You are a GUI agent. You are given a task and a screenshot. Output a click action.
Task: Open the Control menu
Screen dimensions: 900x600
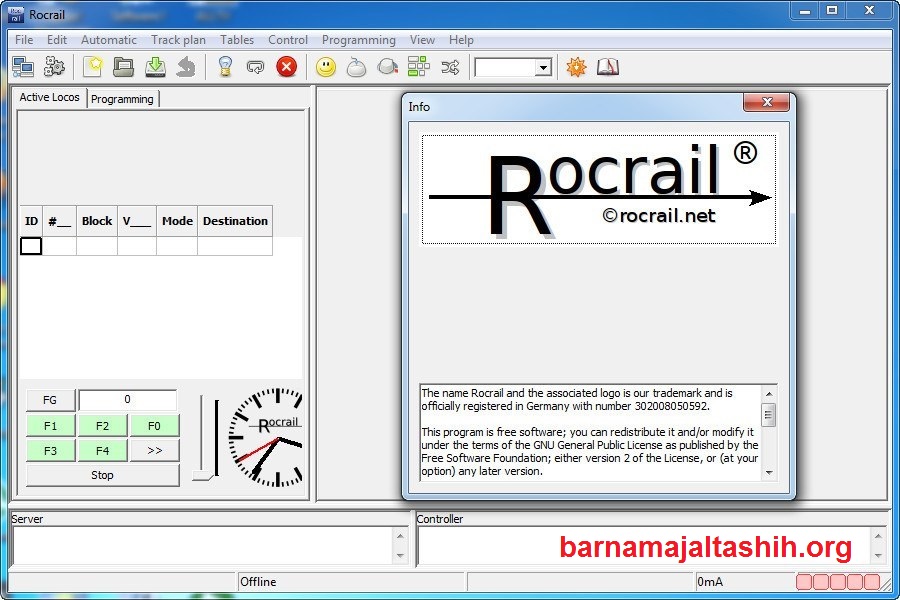click(288, 40)
